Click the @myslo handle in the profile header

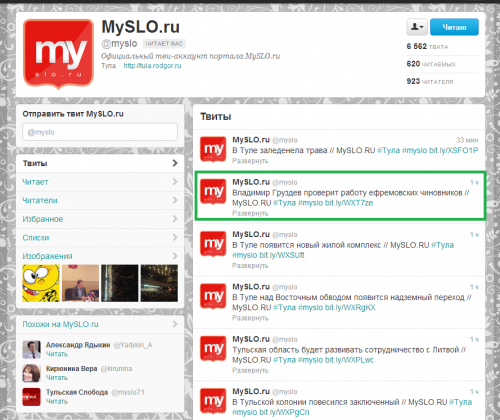click(x=119, y=44)
